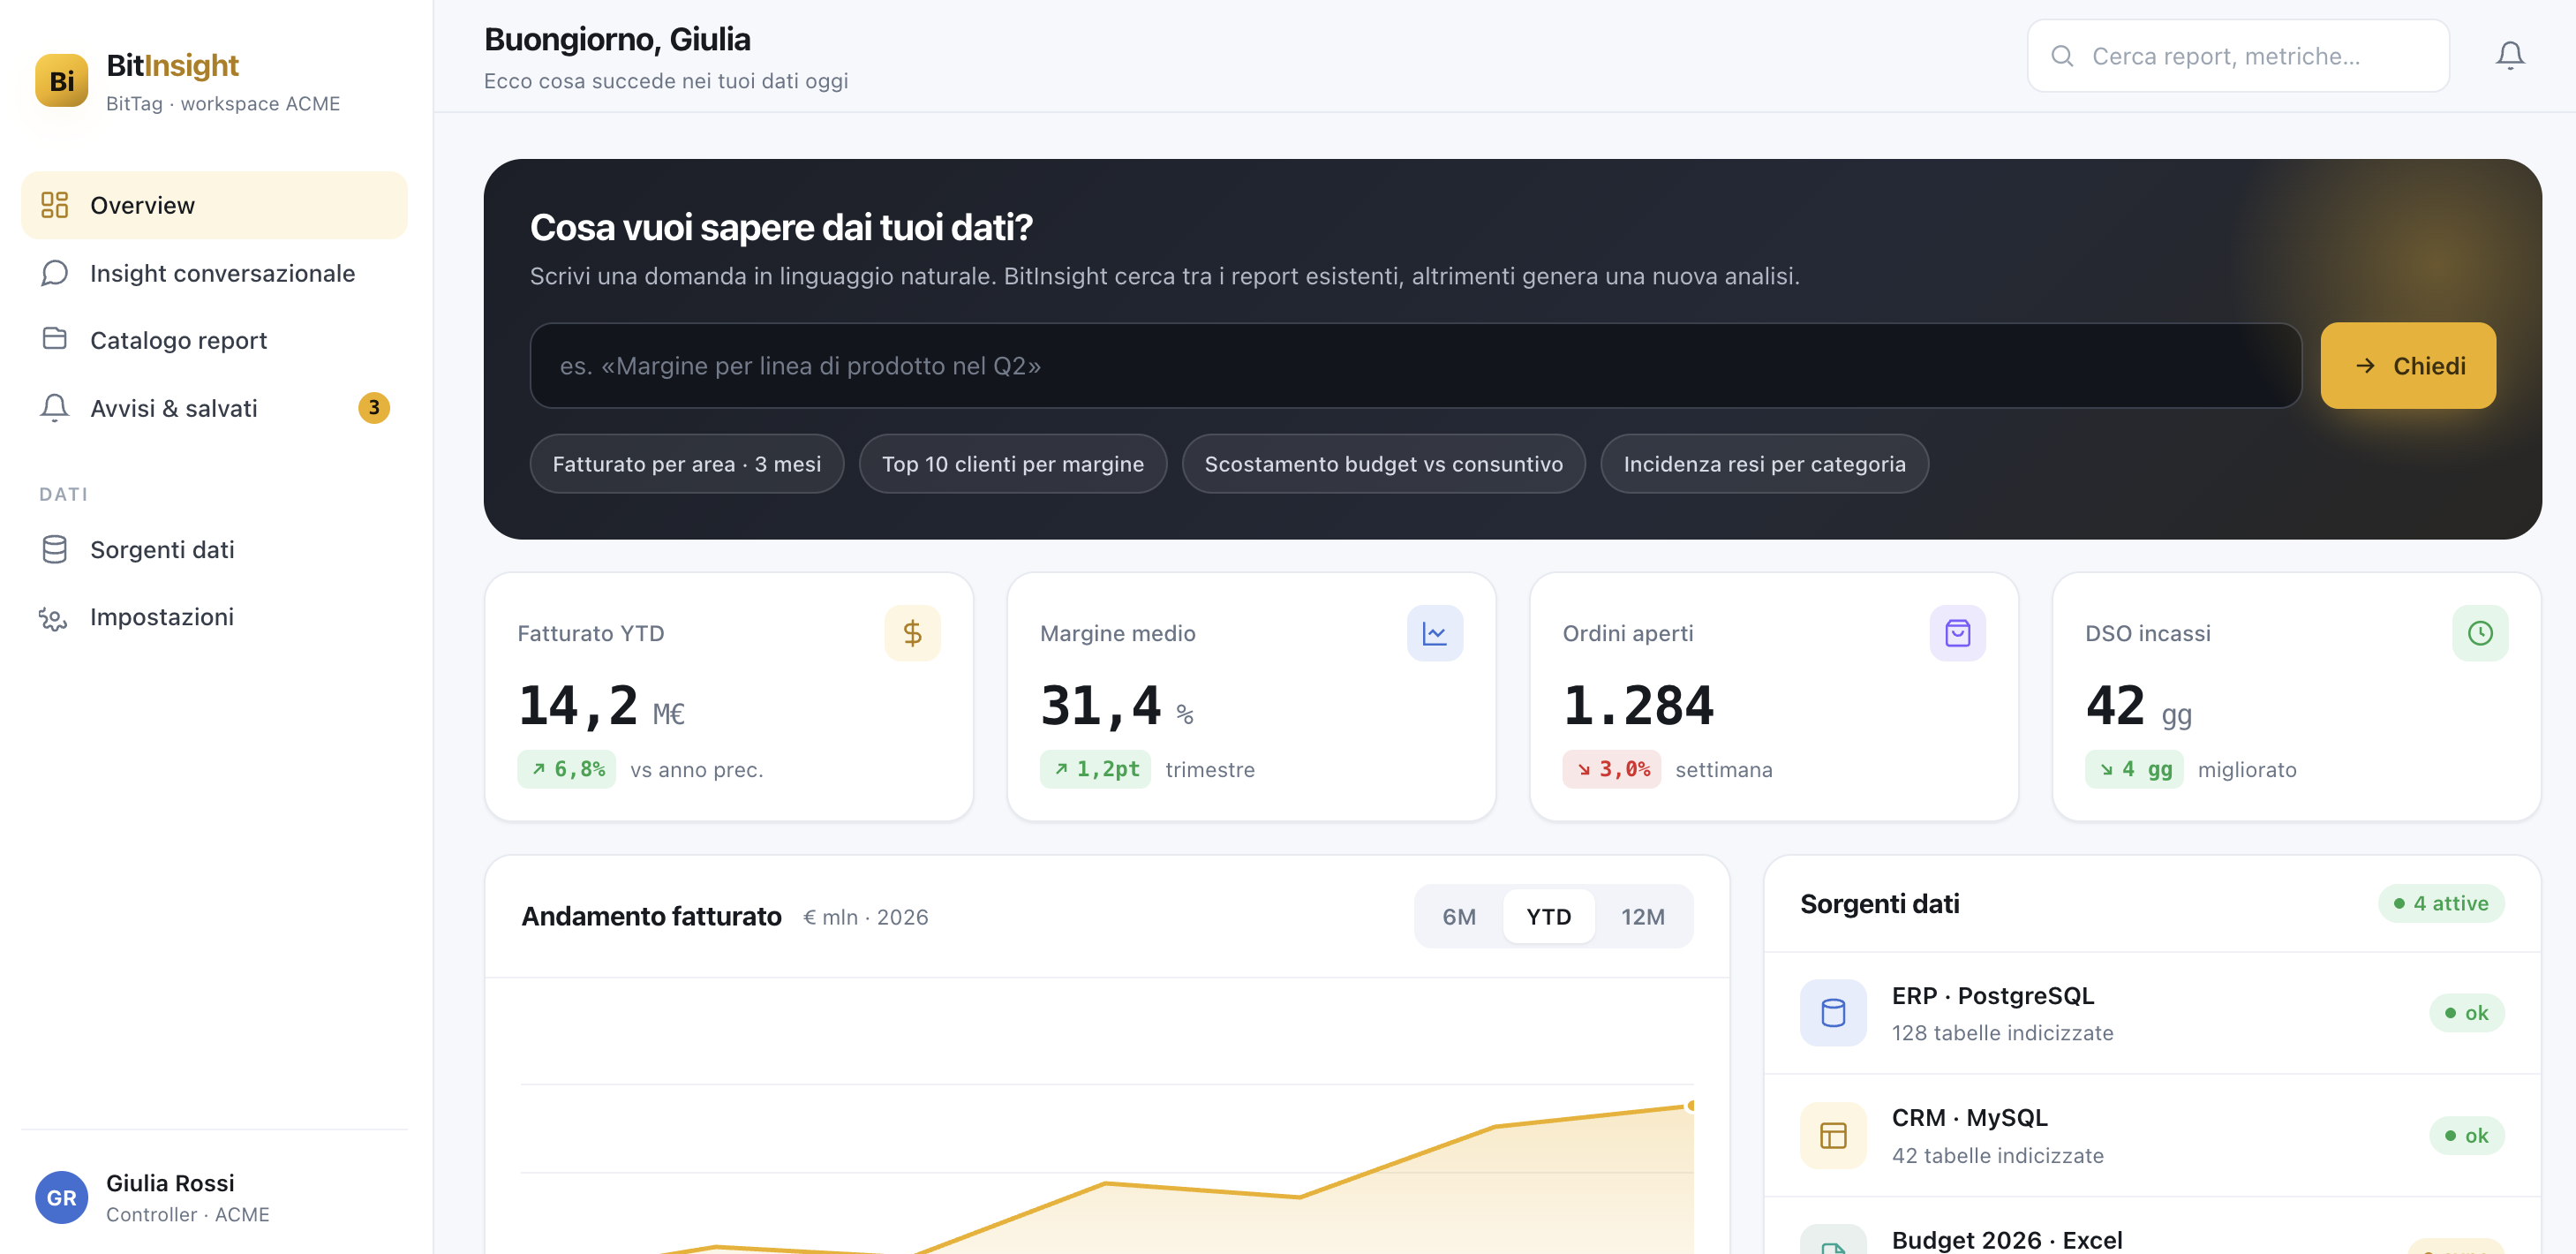Switch chart range to 6M
Image resolution: width=2576 pixels, height=1254 pixels.
coord(1458,916)
